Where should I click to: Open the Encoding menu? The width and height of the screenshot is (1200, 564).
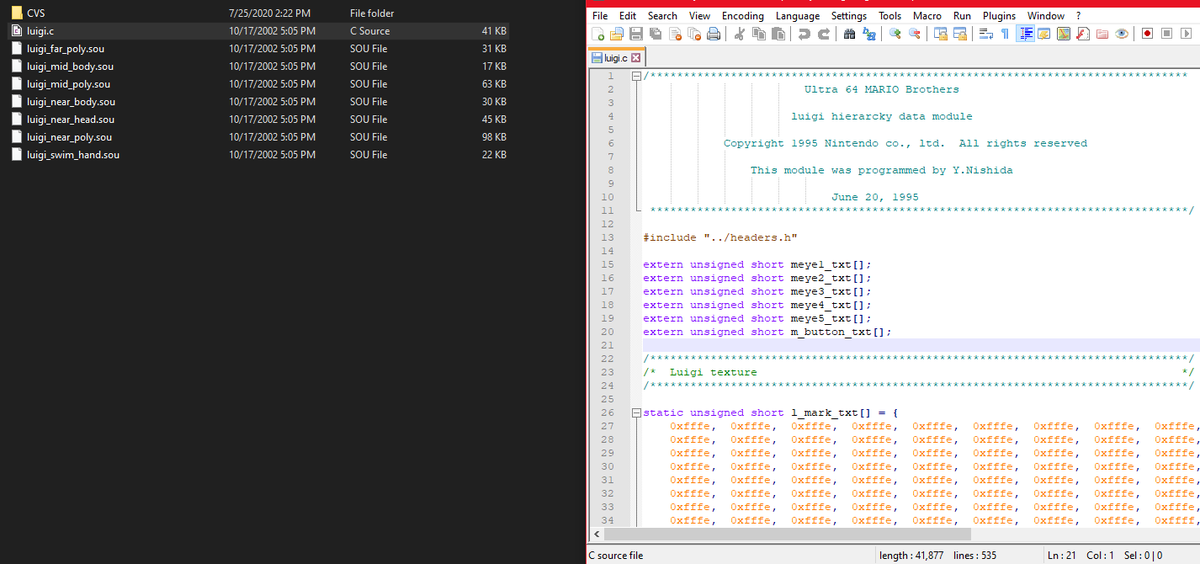point(743,16)
